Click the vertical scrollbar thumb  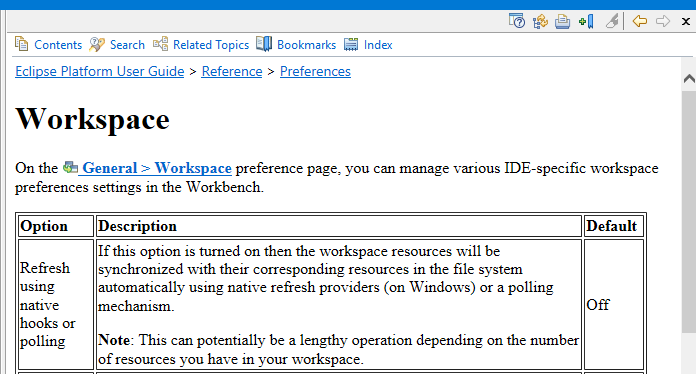click(x=689, y=211)
